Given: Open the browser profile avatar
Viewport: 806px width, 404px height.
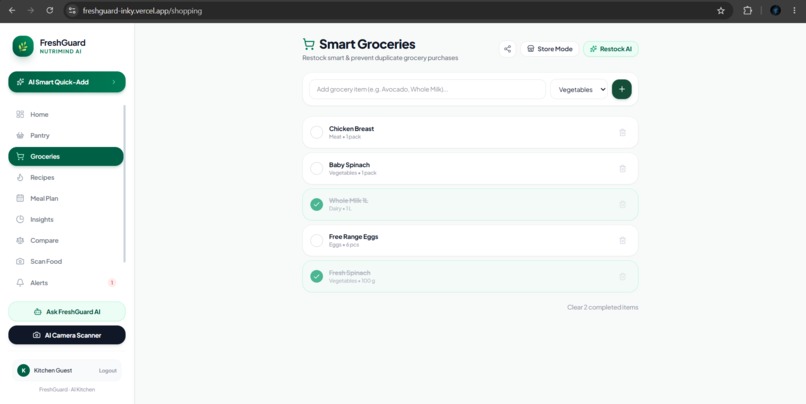Looking at the screenshot, I should [x=775, y=10].
